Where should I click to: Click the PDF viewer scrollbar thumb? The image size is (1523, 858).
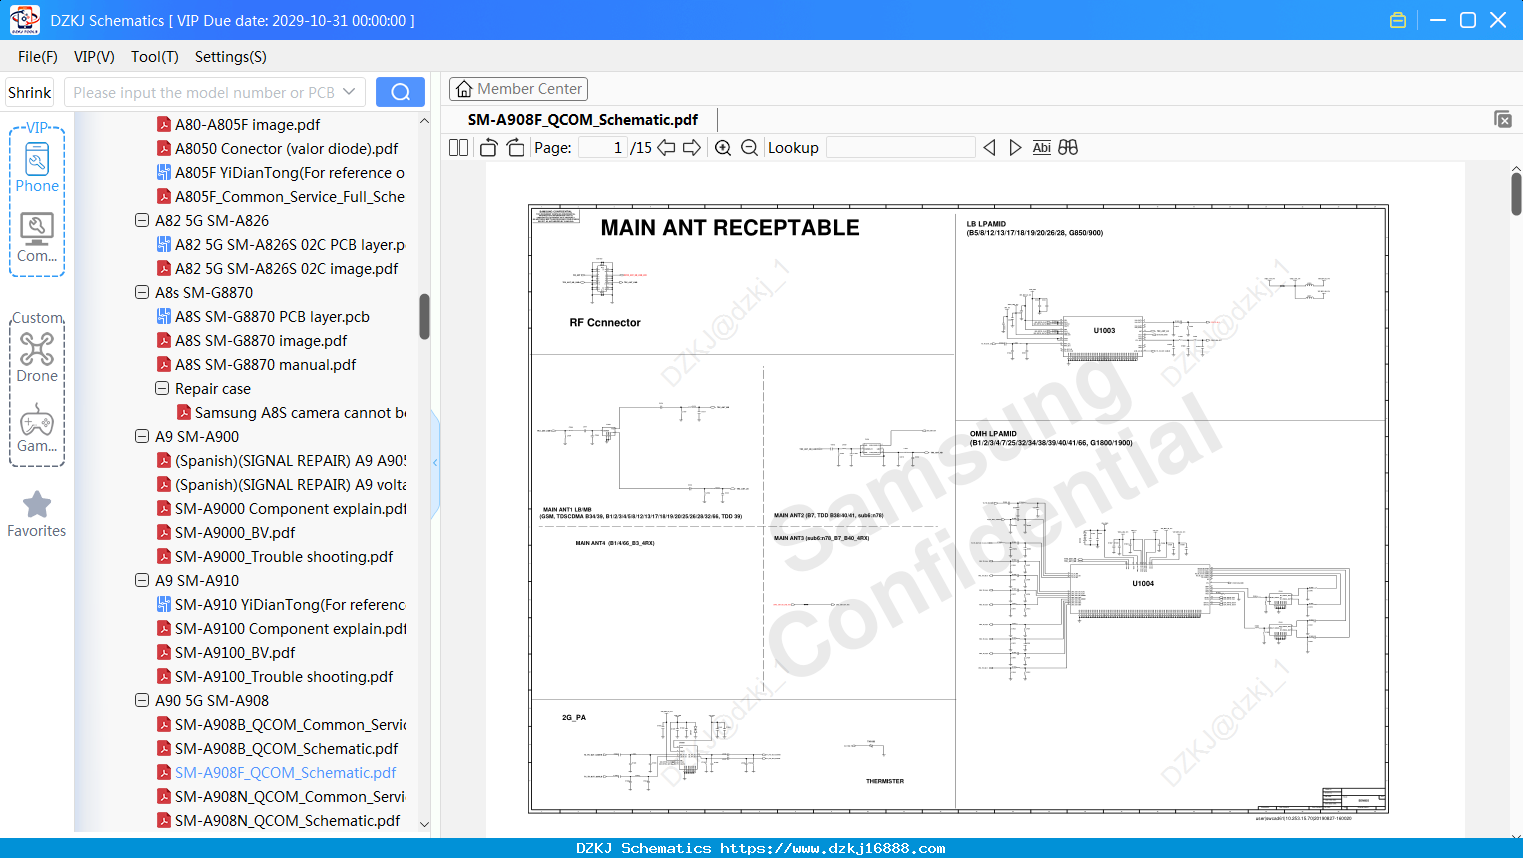1516,194
